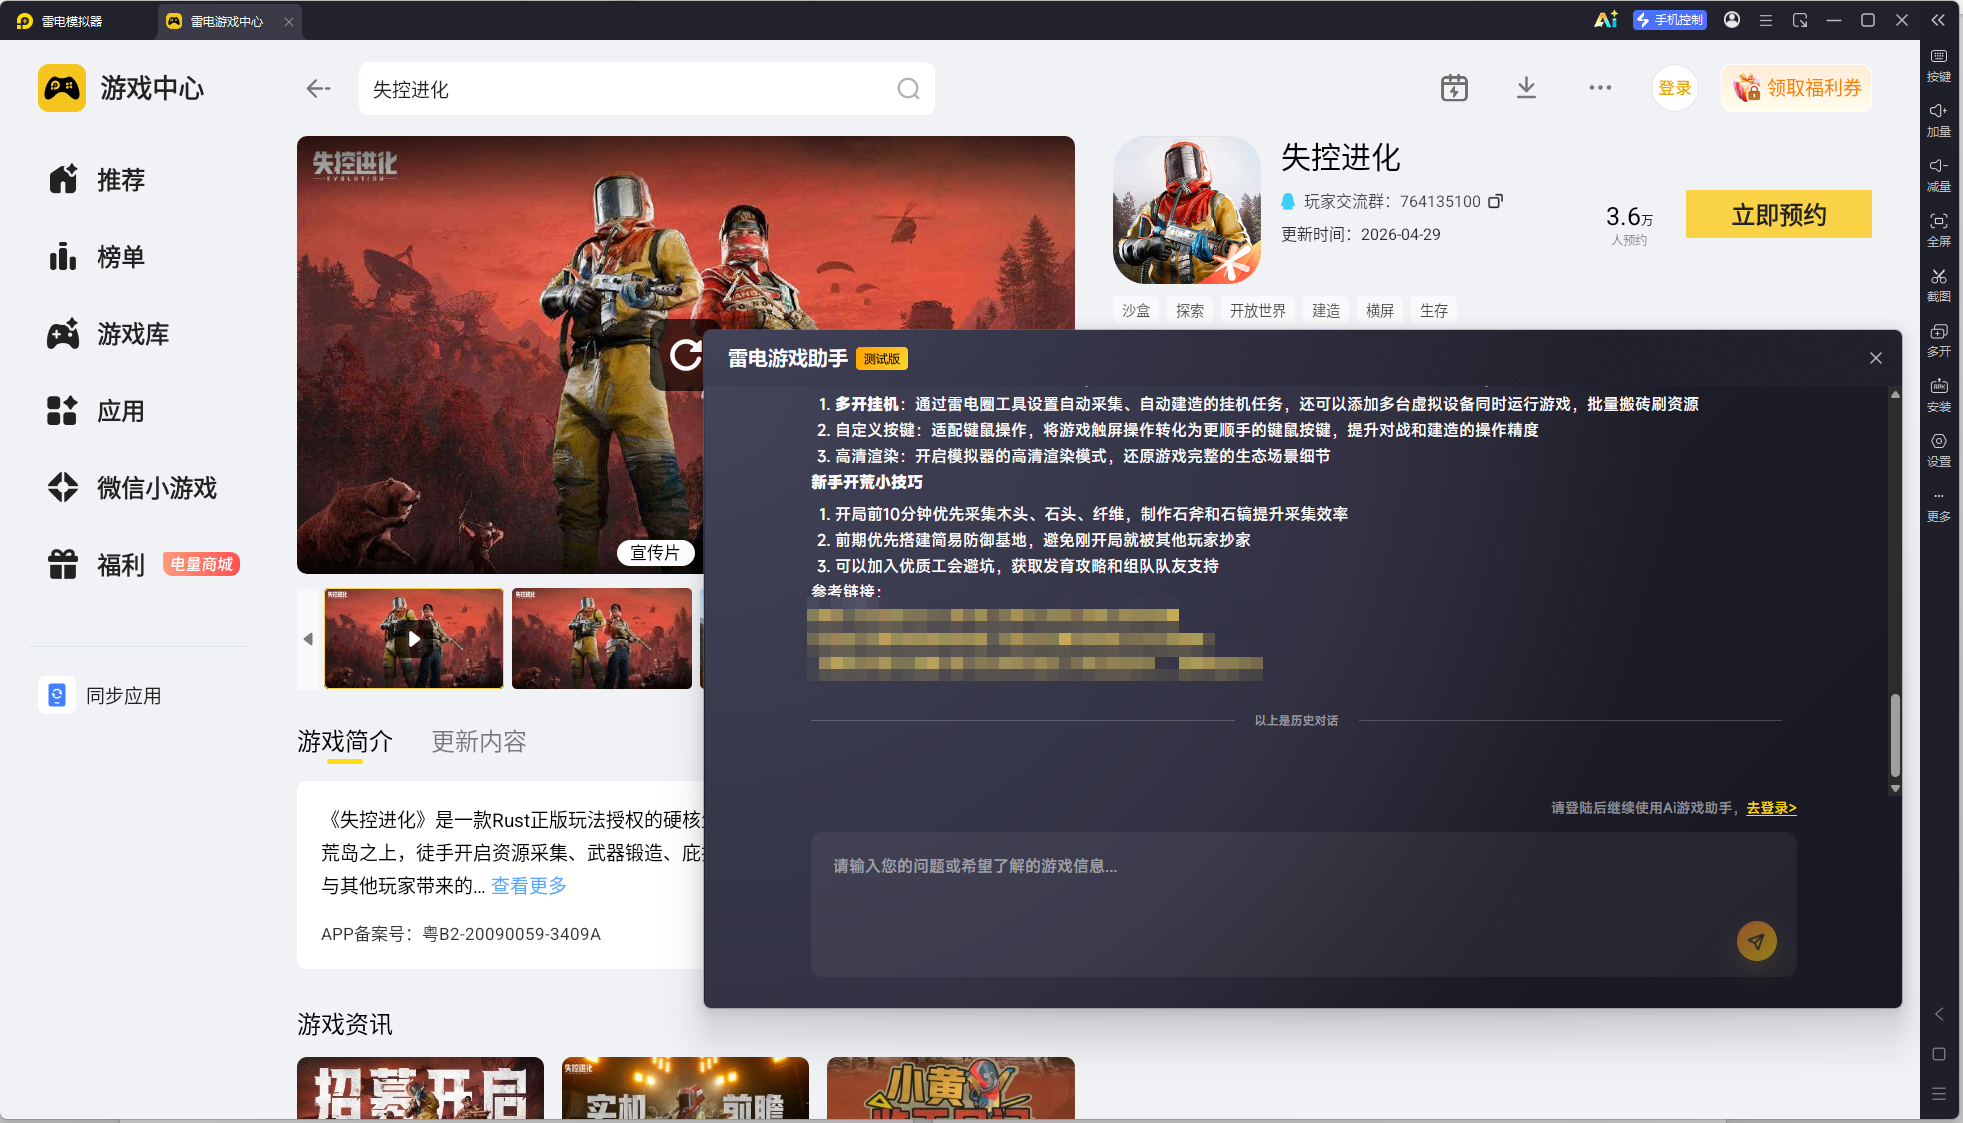
Task: Open the 榜单 rankings page
Action: pyautogui.click(x=97, y=257)
